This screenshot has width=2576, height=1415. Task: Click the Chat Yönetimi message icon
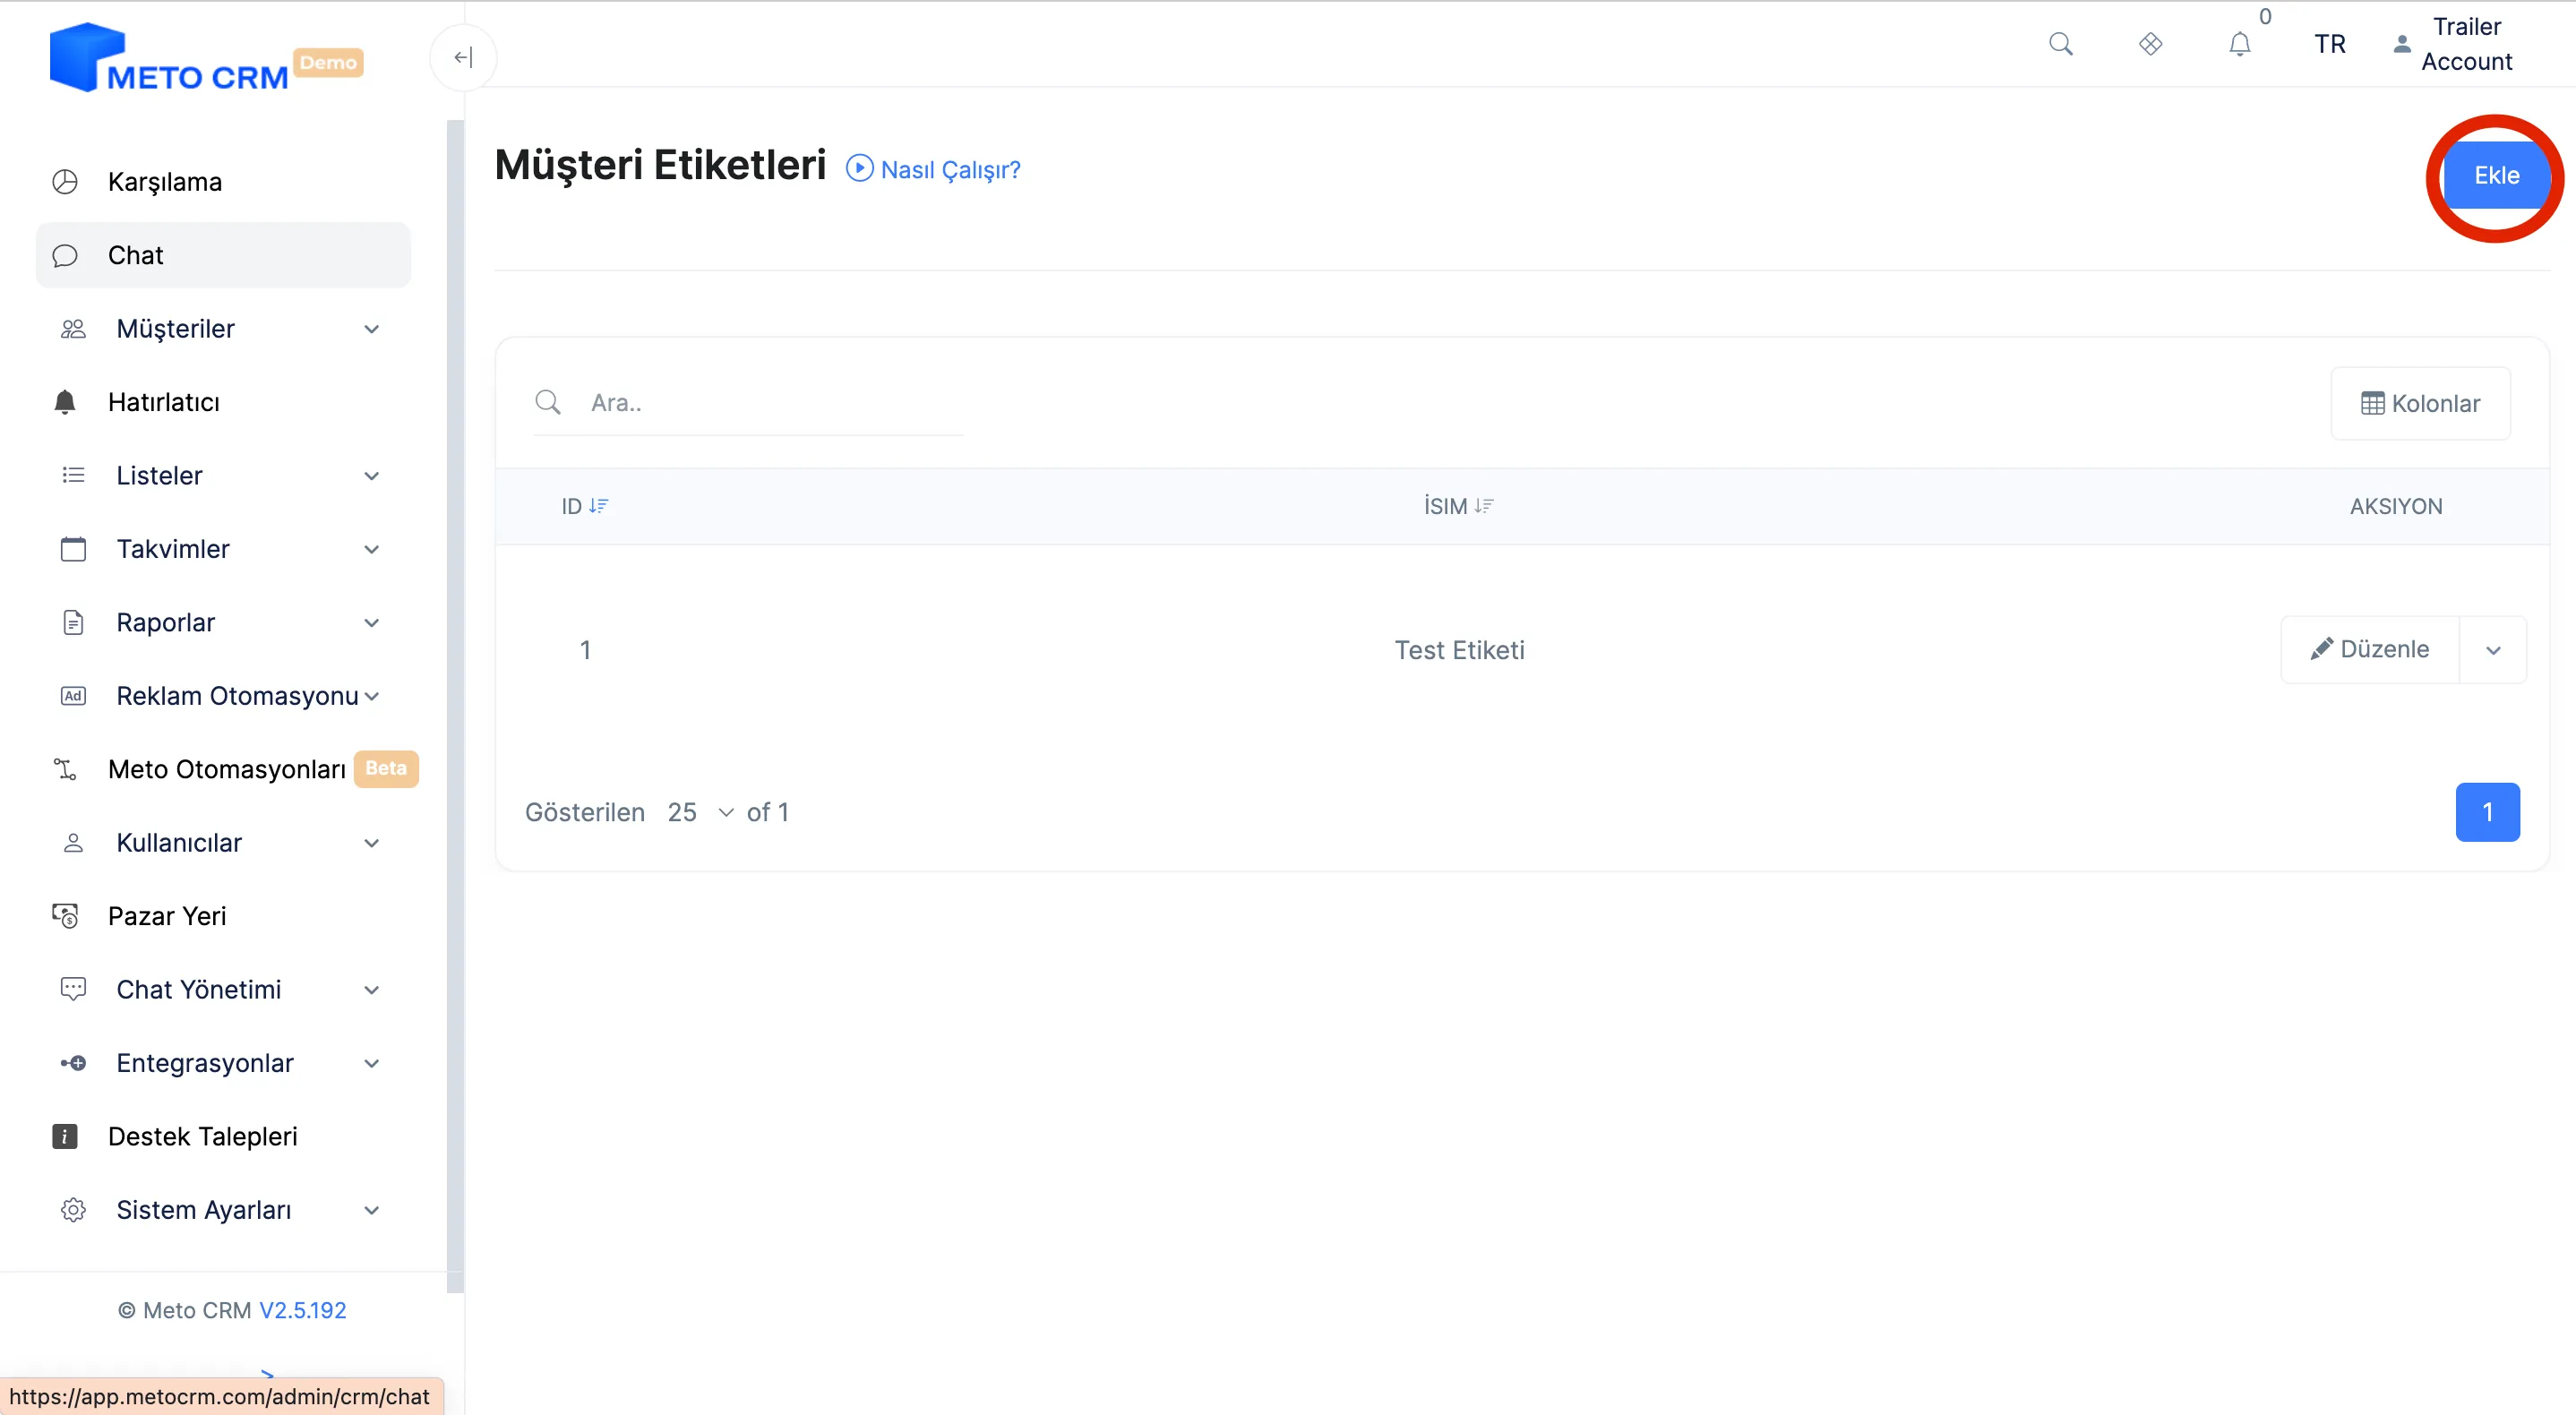(73, 990)
